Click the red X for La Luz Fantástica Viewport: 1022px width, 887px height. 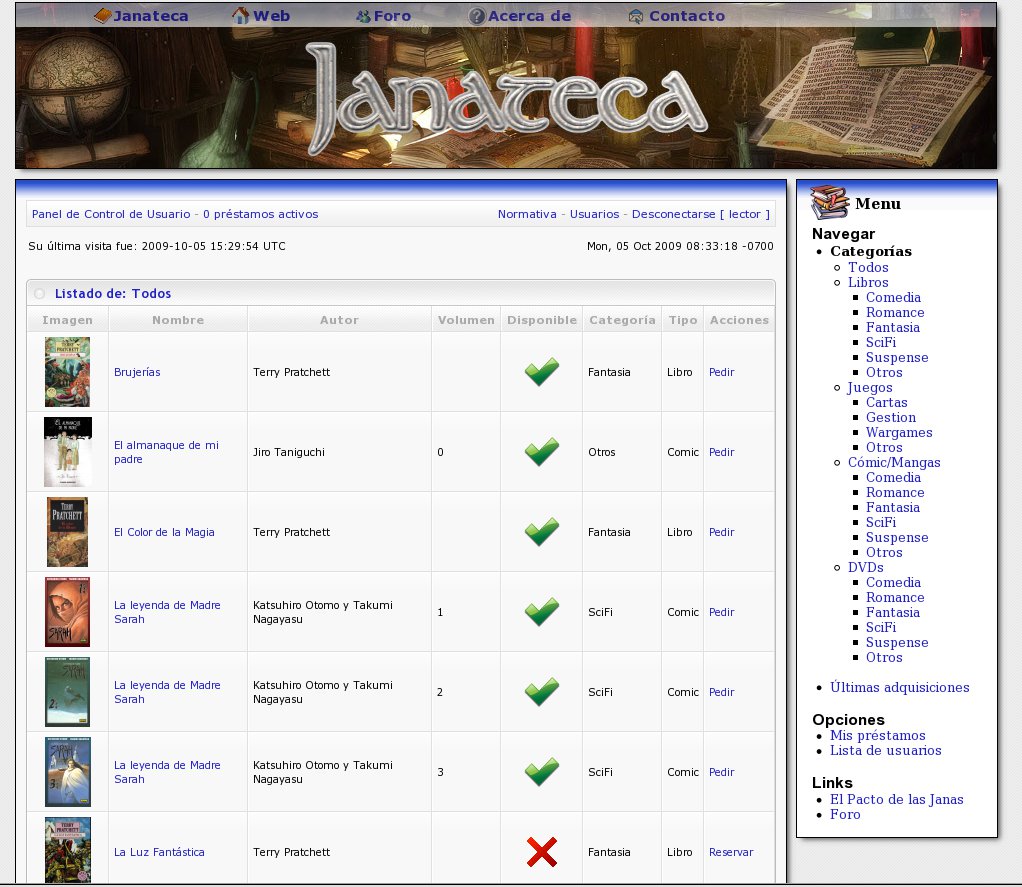tap(542, 852)
